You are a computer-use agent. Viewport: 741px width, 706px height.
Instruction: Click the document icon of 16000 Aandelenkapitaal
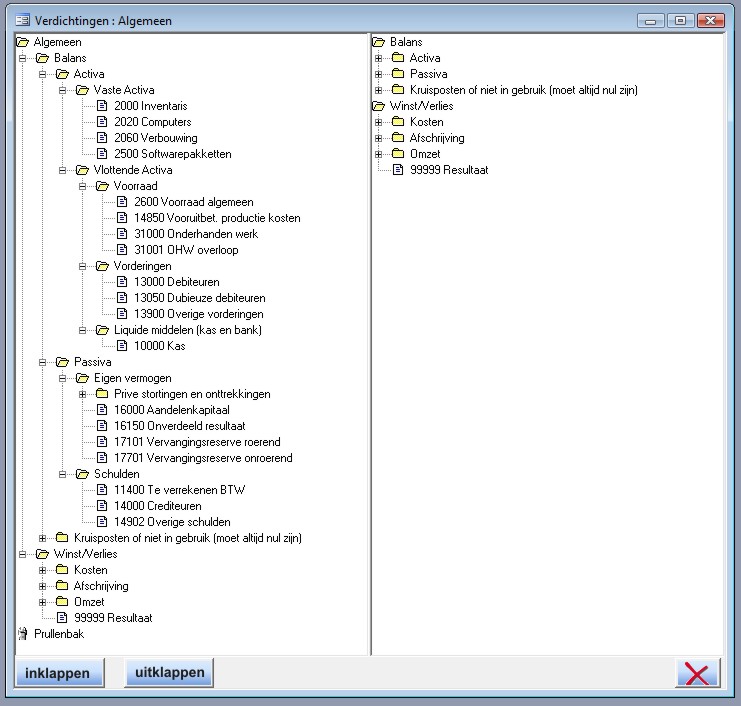pos(102,410)
